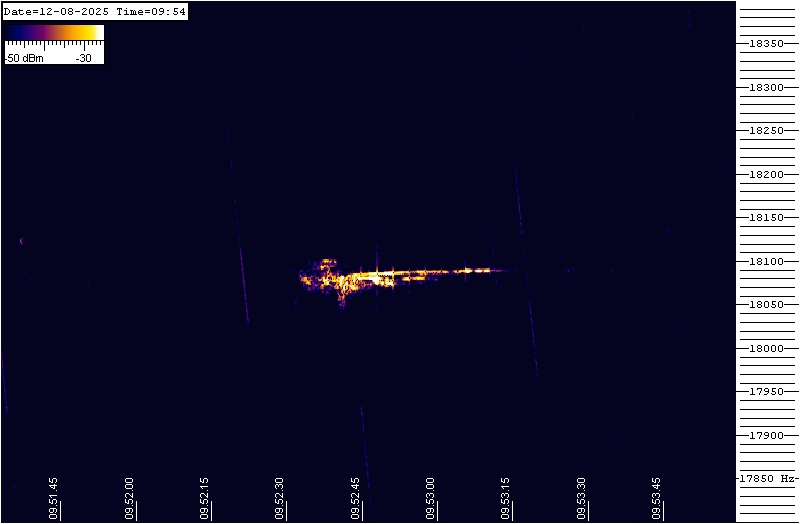This screenshot has height=524, width=800.
Task: Select the 18300 frequency label
Action: tap(766, 88)
